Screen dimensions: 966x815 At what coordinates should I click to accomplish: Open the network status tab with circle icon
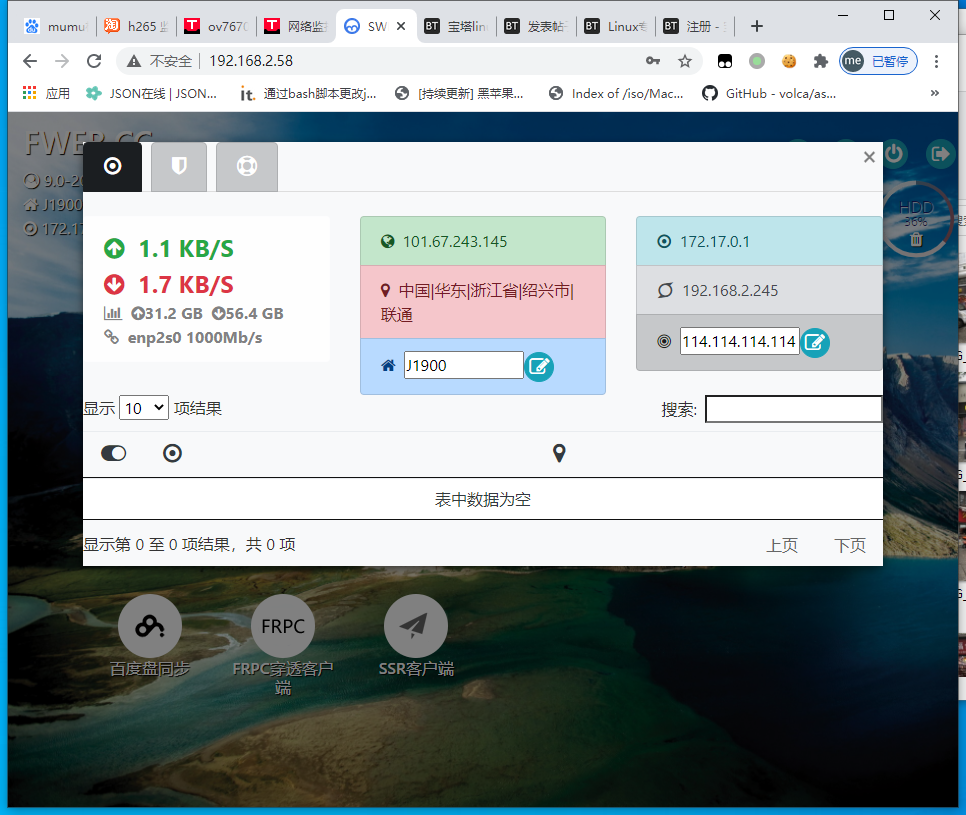tap(113, 166)
